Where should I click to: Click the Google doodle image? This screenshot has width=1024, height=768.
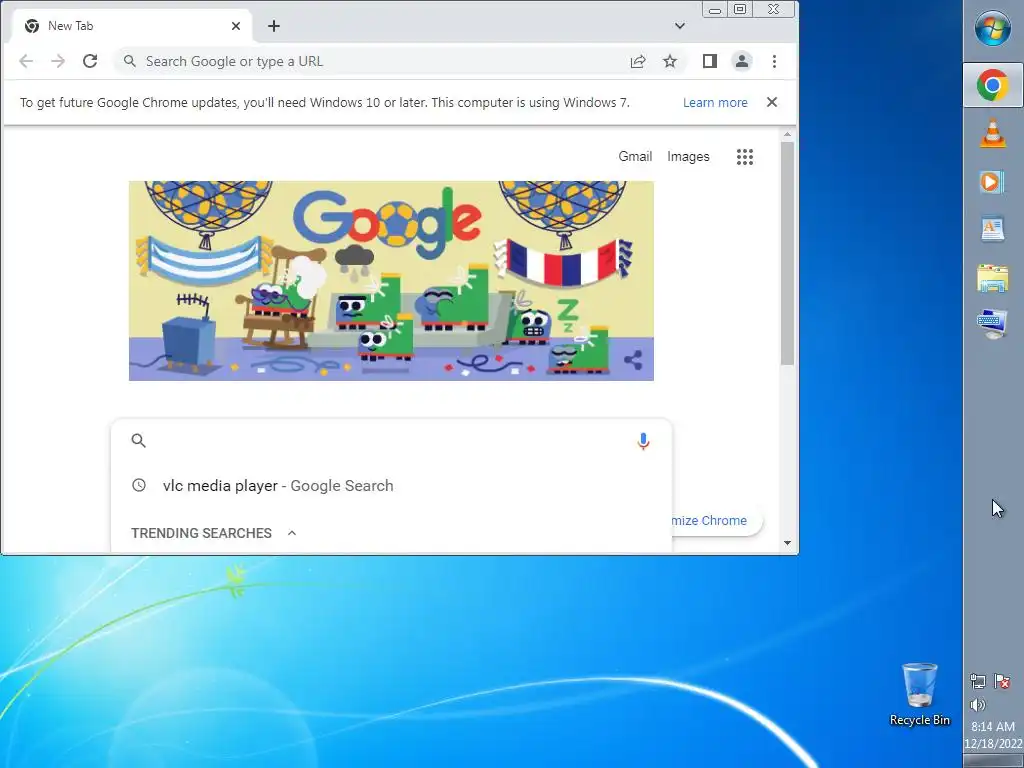coord(391,281)
